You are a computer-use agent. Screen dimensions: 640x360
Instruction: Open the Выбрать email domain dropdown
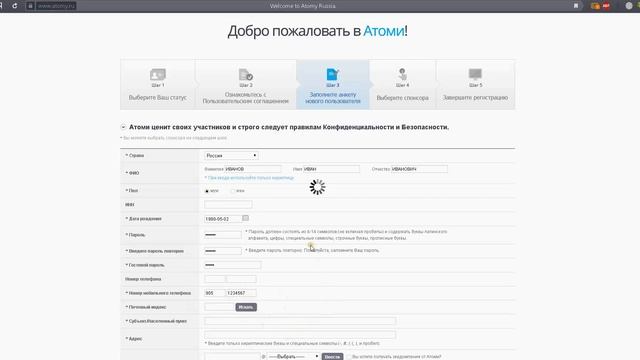(293, 356)
